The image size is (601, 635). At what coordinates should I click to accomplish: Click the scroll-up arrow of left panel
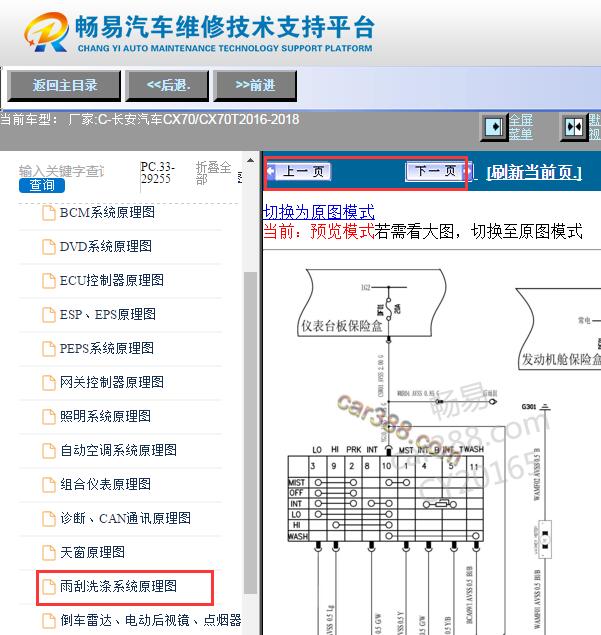(250, 160)
